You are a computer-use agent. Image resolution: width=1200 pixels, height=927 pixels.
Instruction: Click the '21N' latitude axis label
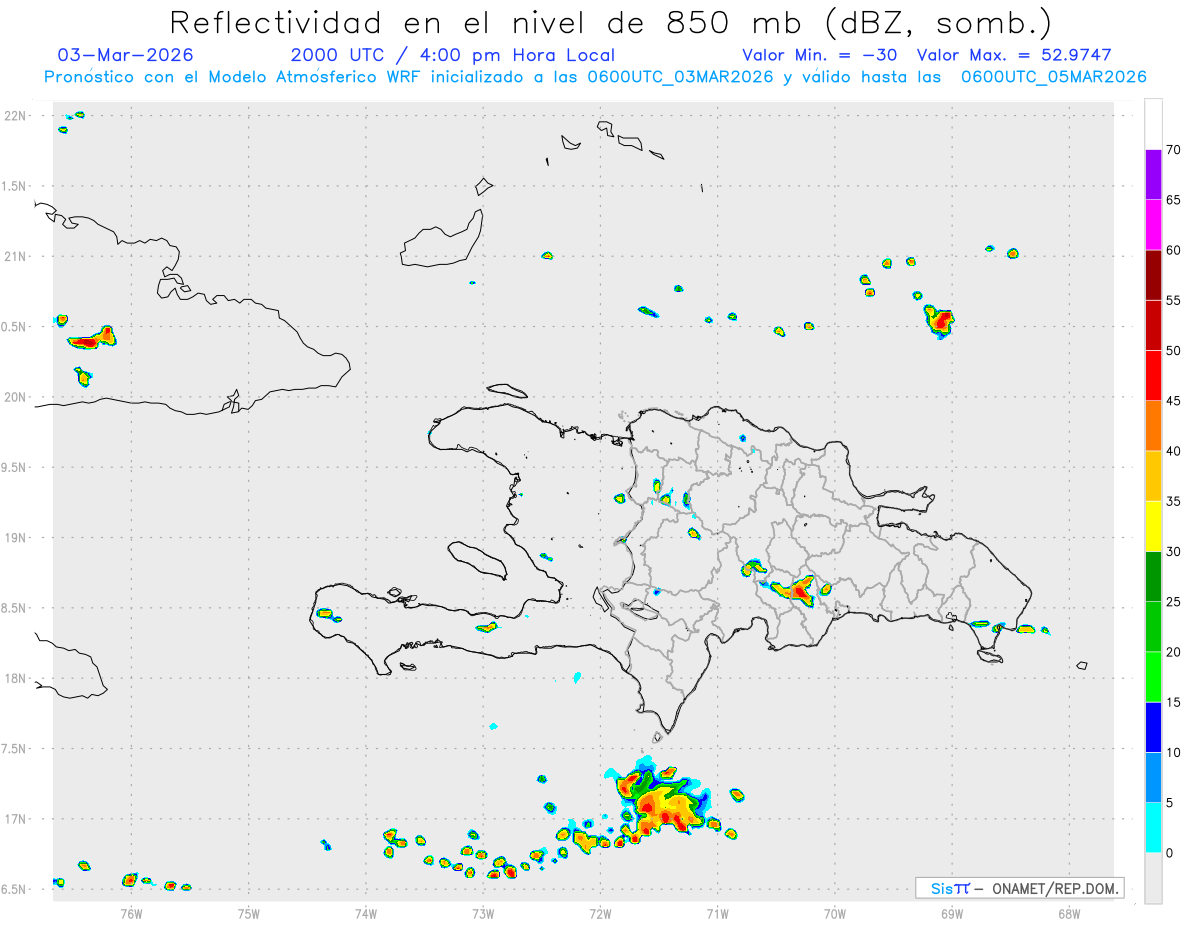pos(15,256)
